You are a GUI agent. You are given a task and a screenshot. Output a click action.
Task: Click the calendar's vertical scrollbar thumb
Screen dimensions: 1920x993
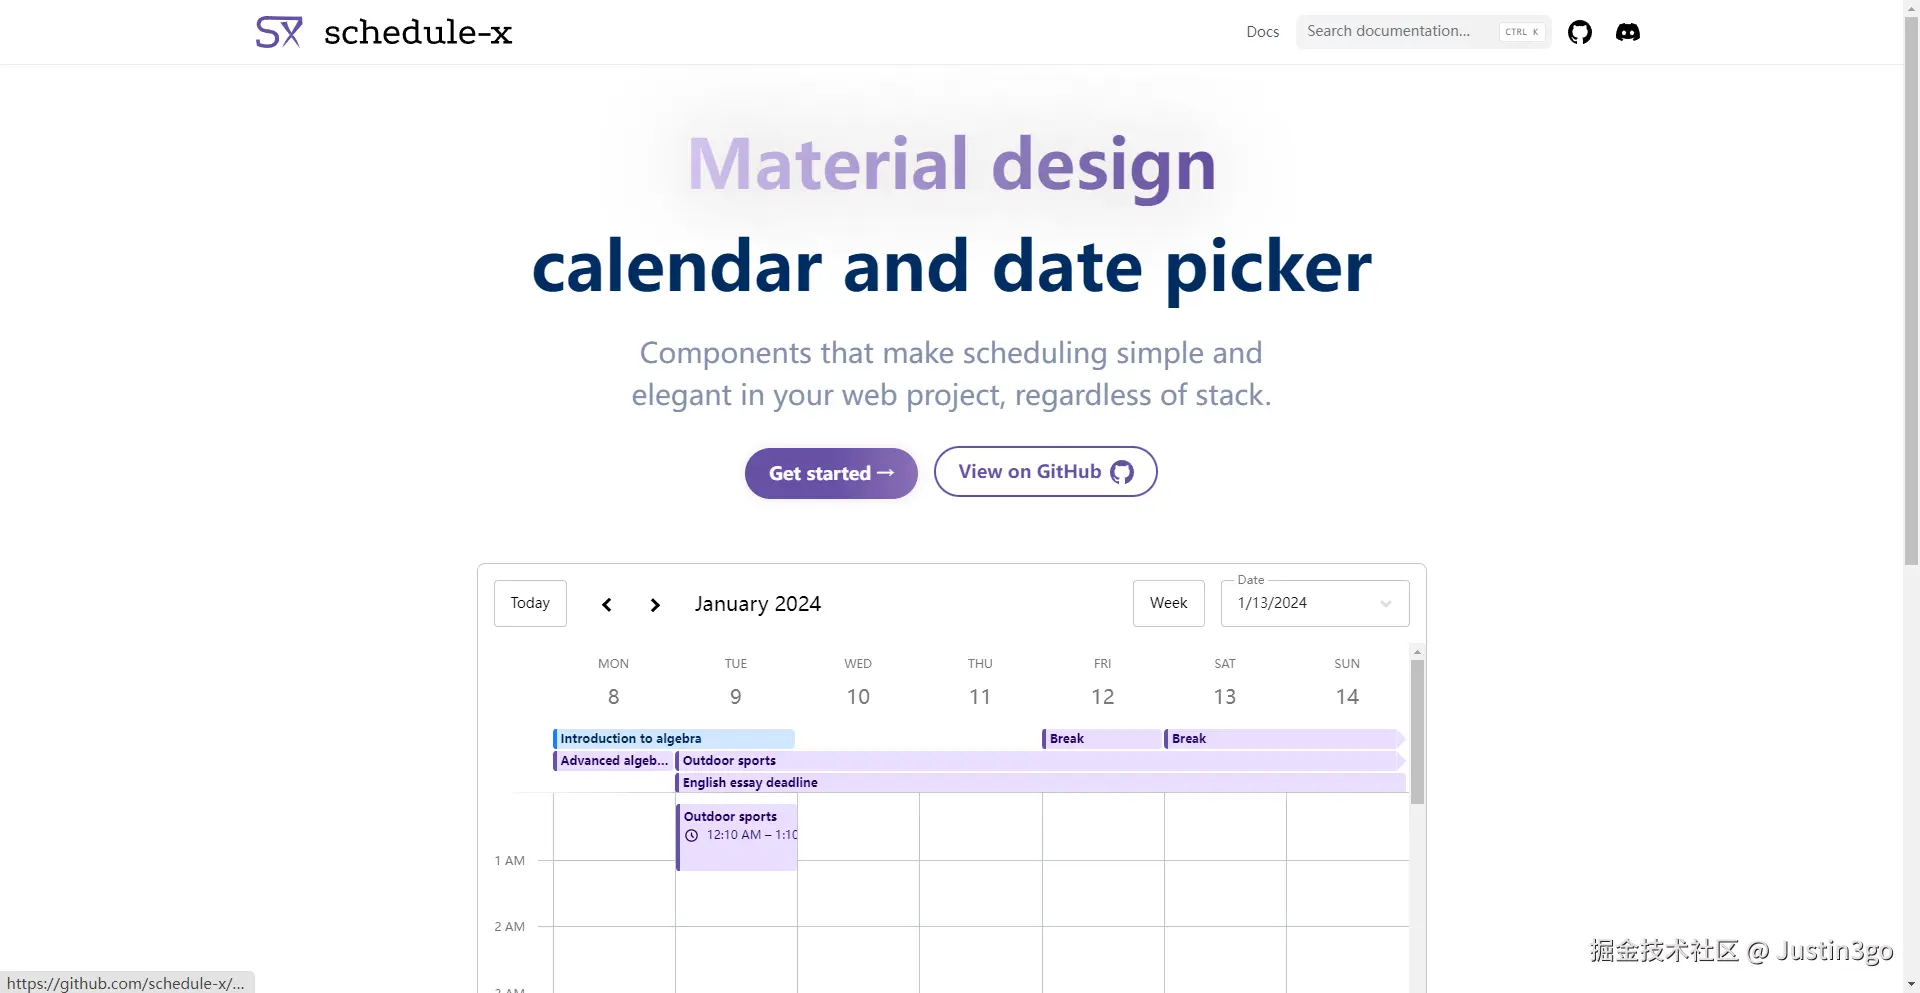pyautogui.click(x=1417, y=730)
